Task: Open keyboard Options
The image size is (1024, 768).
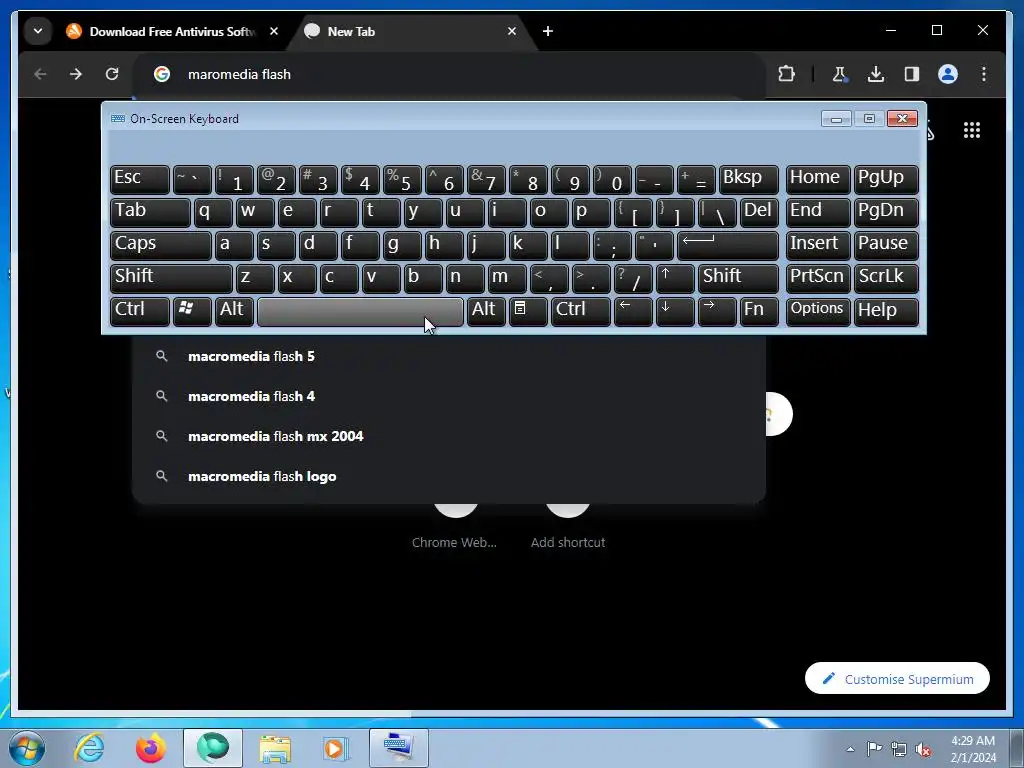Action: point(818,312)
